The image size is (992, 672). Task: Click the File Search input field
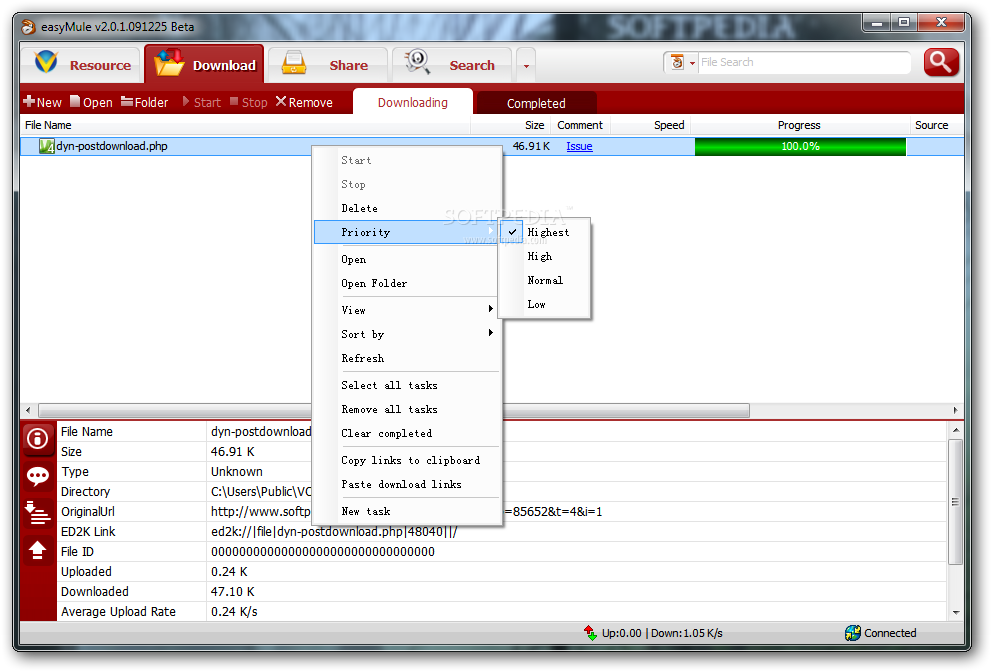[803, 62]
